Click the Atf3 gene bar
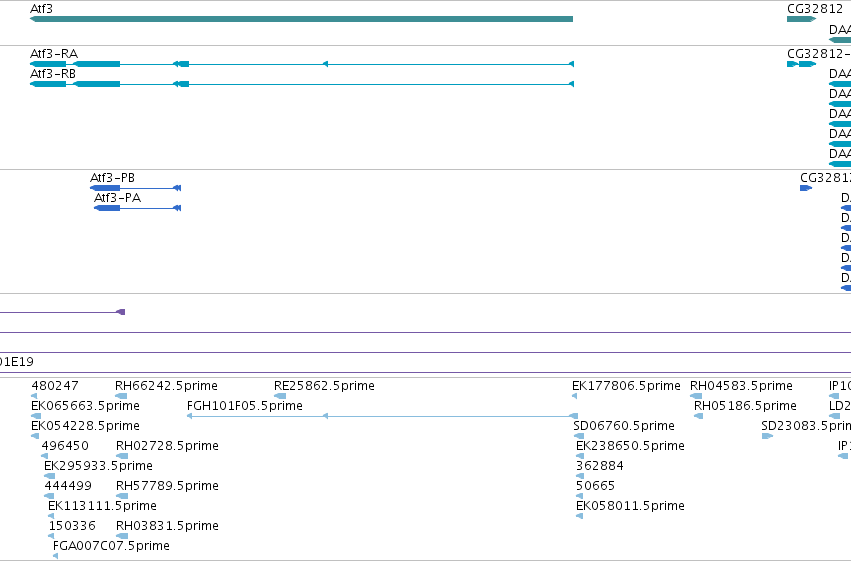 (301, 19)
